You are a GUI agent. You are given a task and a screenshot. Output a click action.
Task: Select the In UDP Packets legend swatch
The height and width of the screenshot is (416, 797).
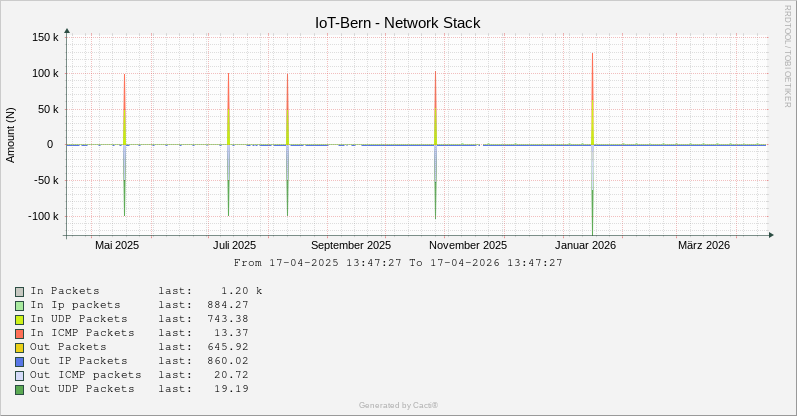19,319
